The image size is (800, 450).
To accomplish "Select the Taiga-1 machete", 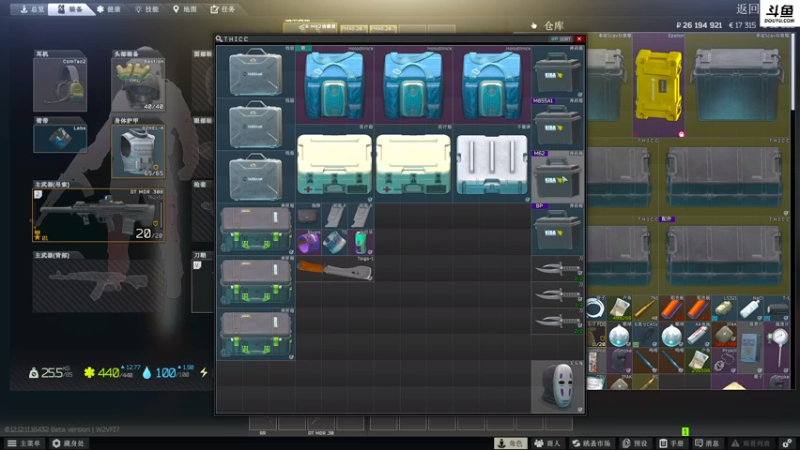I will coord(335,268).
